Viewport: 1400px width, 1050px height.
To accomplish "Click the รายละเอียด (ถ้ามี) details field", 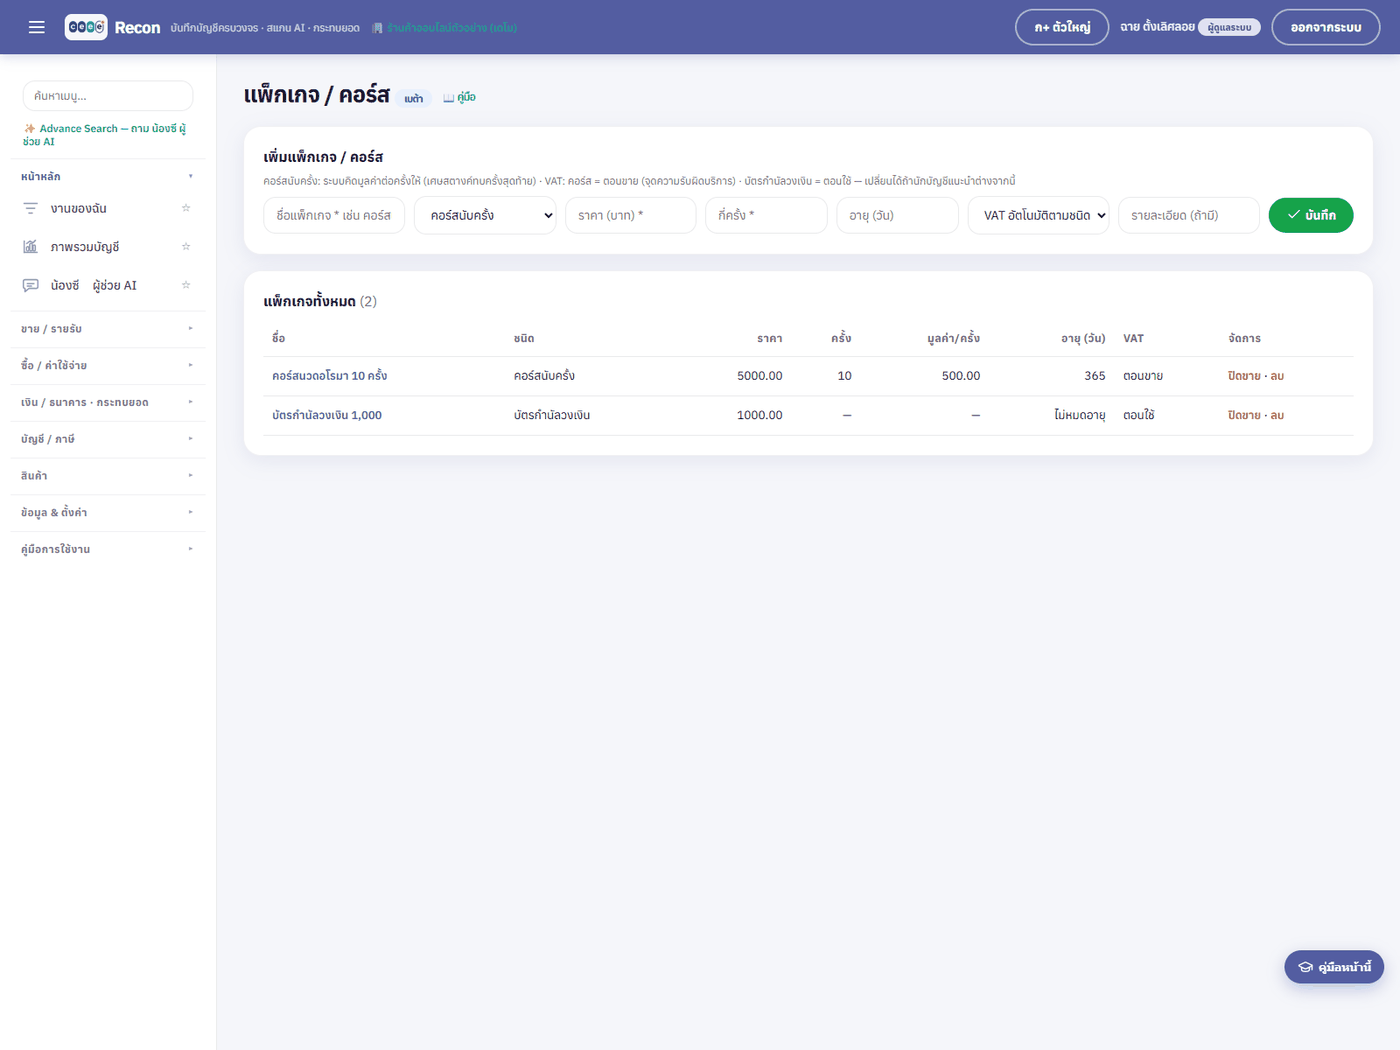I will 1188,215.
